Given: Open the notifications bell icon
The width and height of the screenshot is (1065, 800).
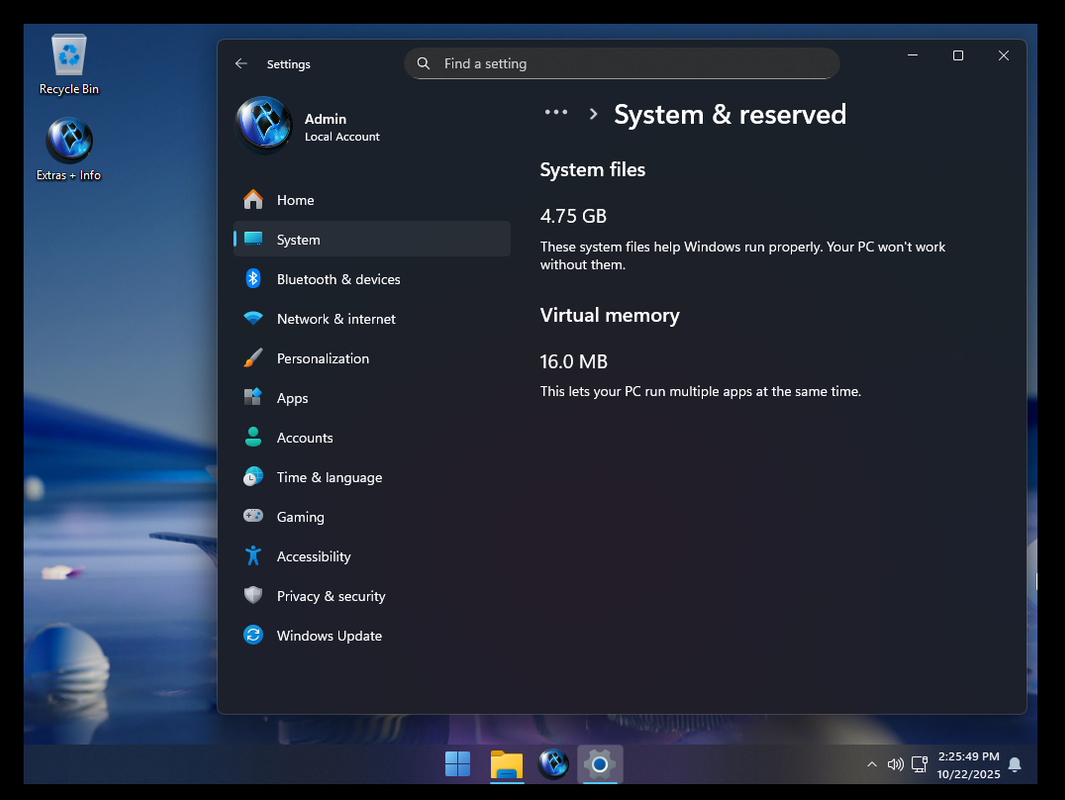Looking at the screenshot, I should [1015, 765].
